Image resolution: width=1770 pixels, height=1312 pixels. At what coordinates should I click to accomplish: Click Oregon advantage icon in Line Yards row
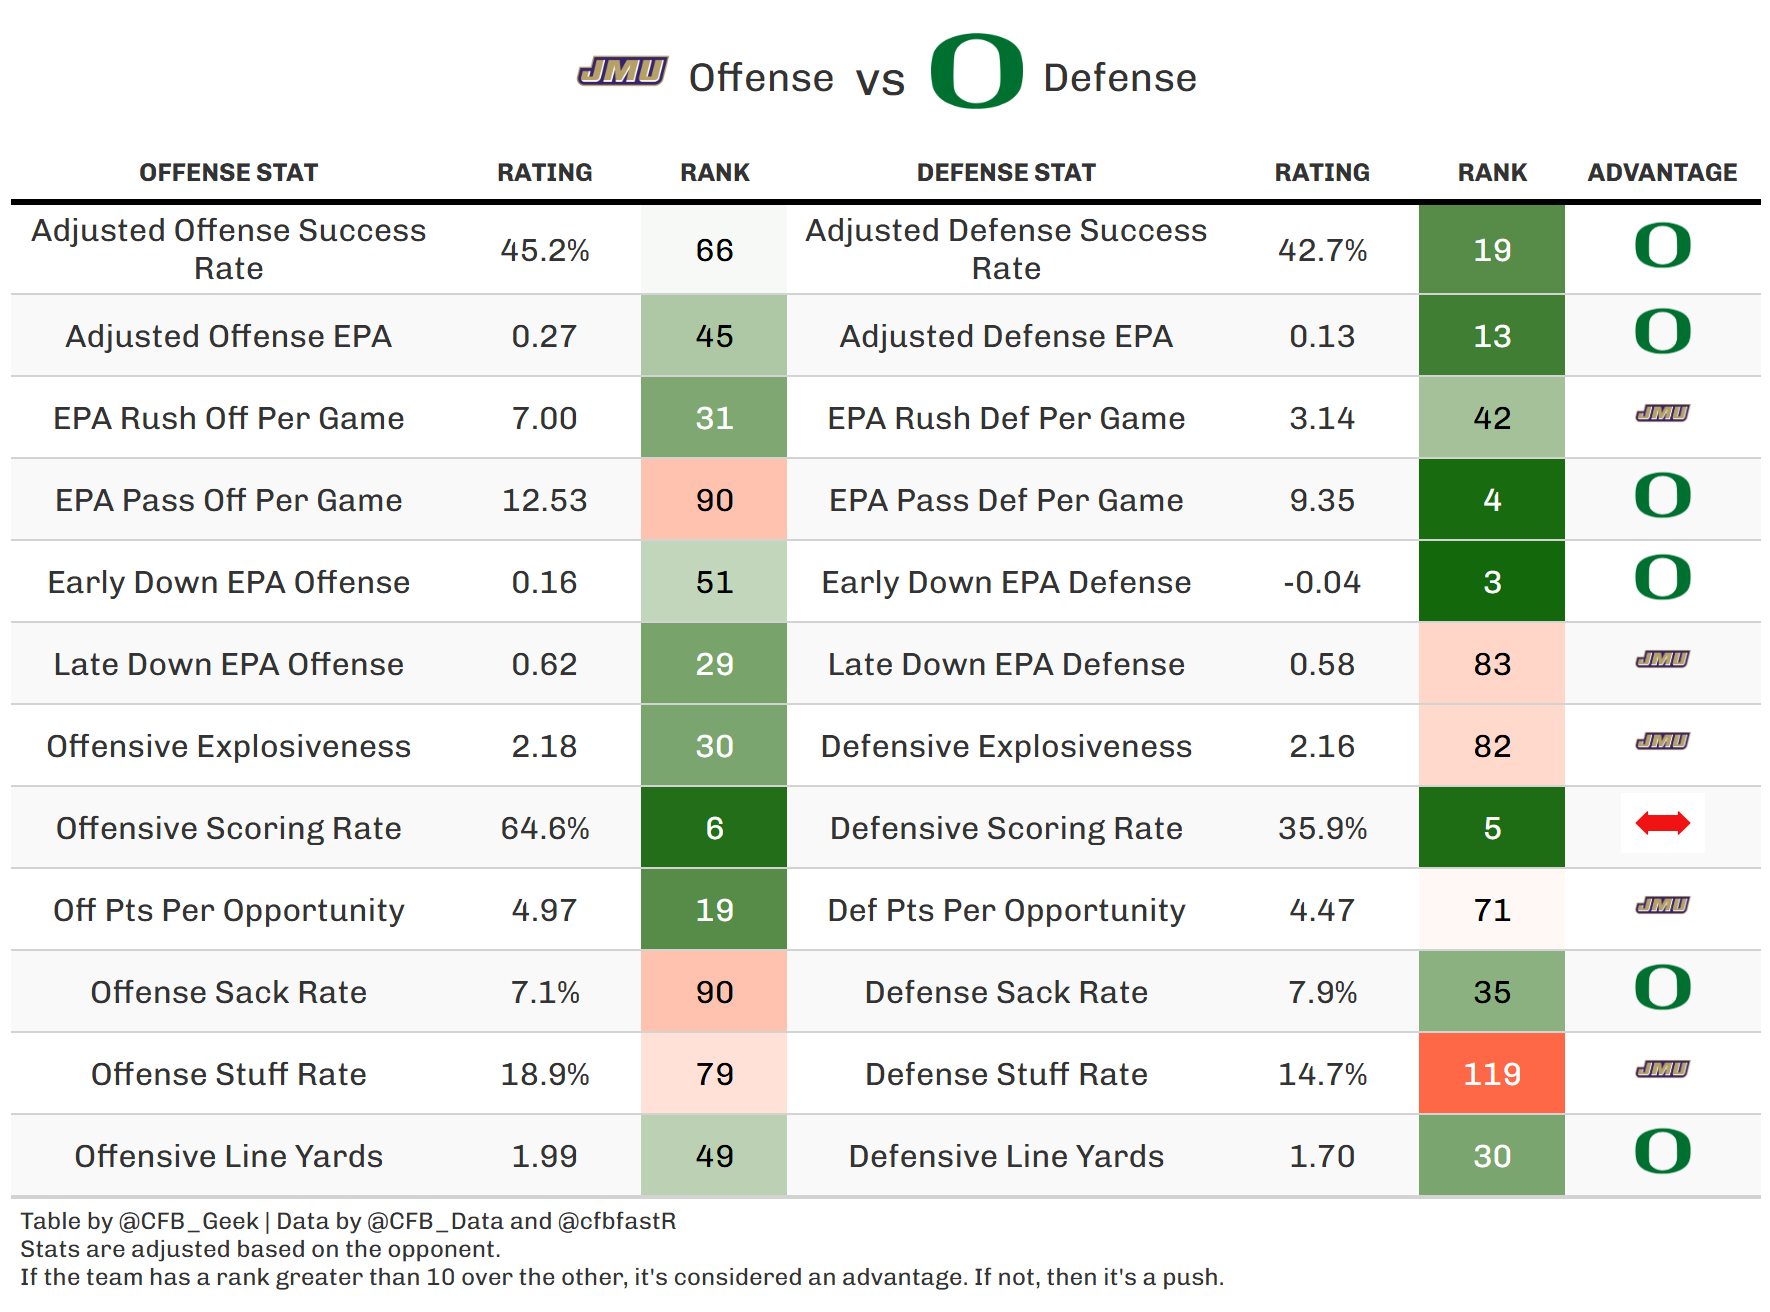click(1662, 1152)
